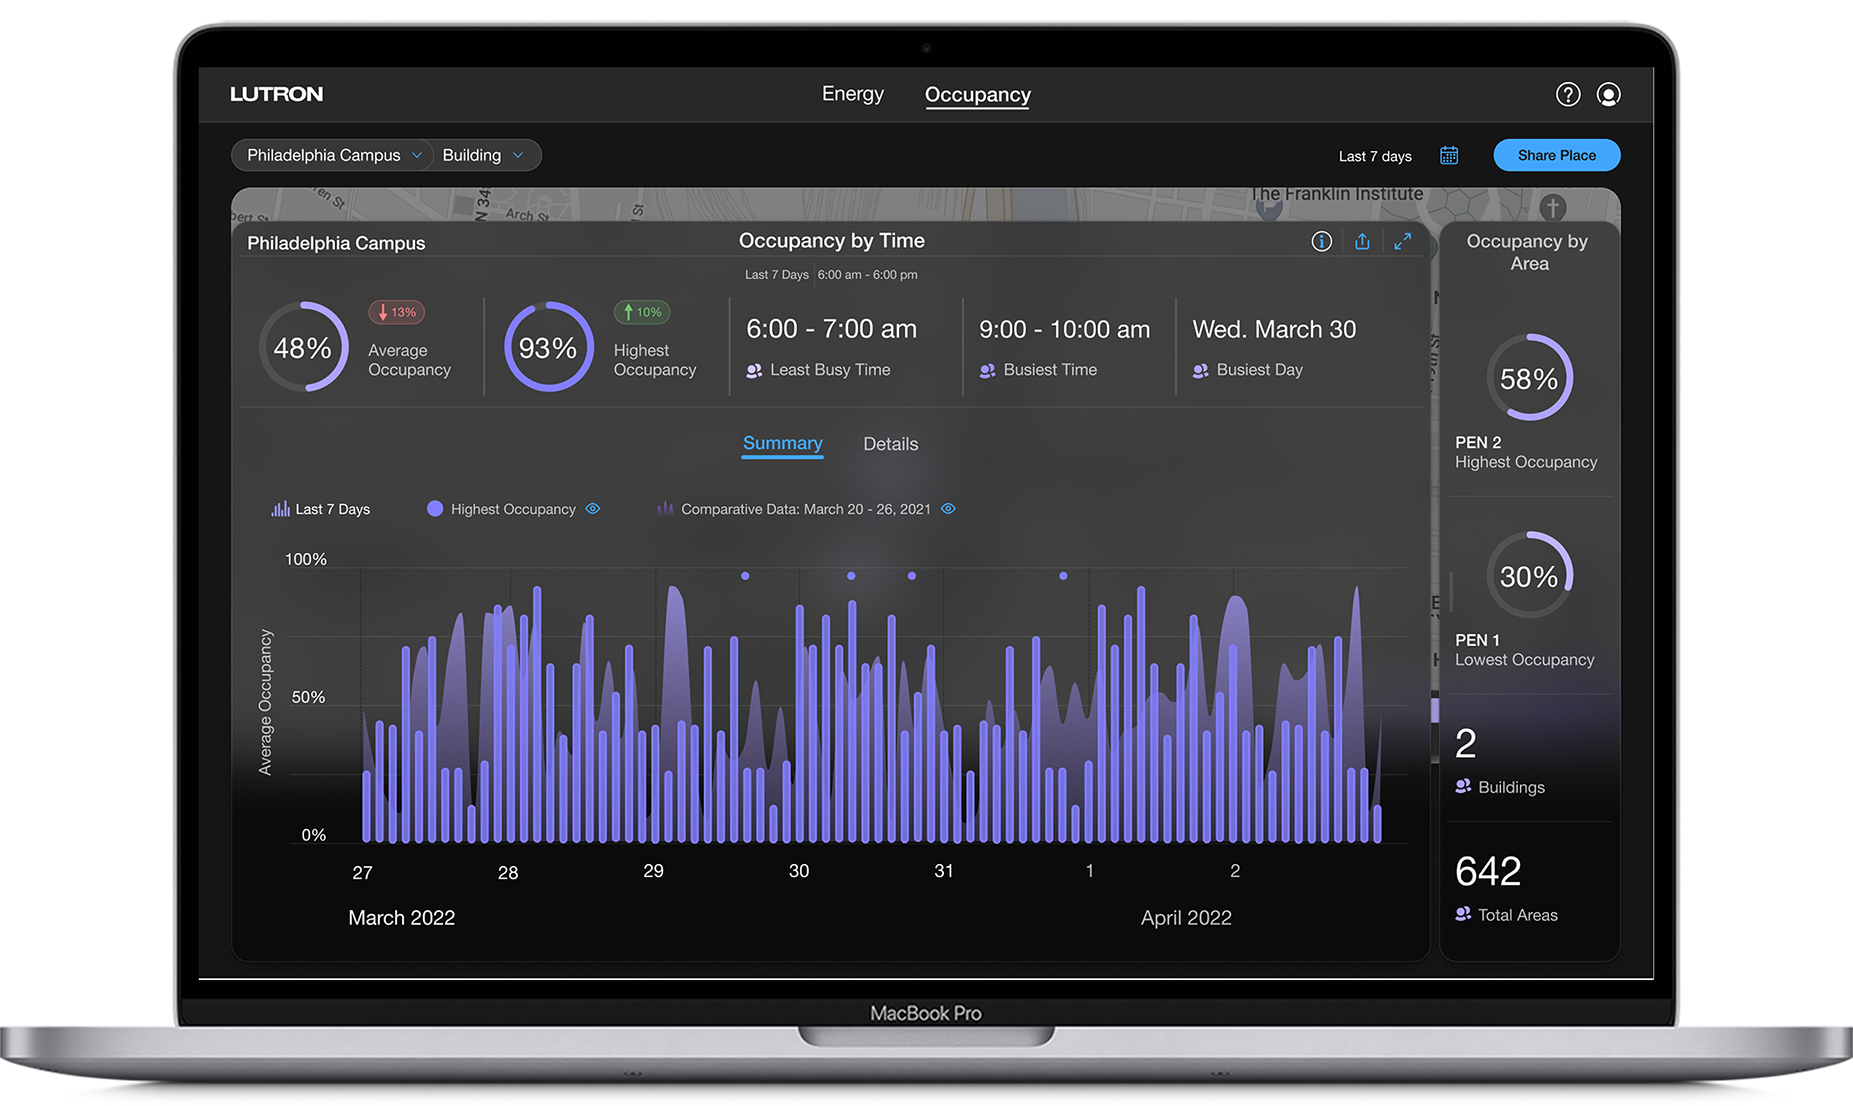Click the people icon beside Buildings
The image size is (1853, 1106).
1463,786
